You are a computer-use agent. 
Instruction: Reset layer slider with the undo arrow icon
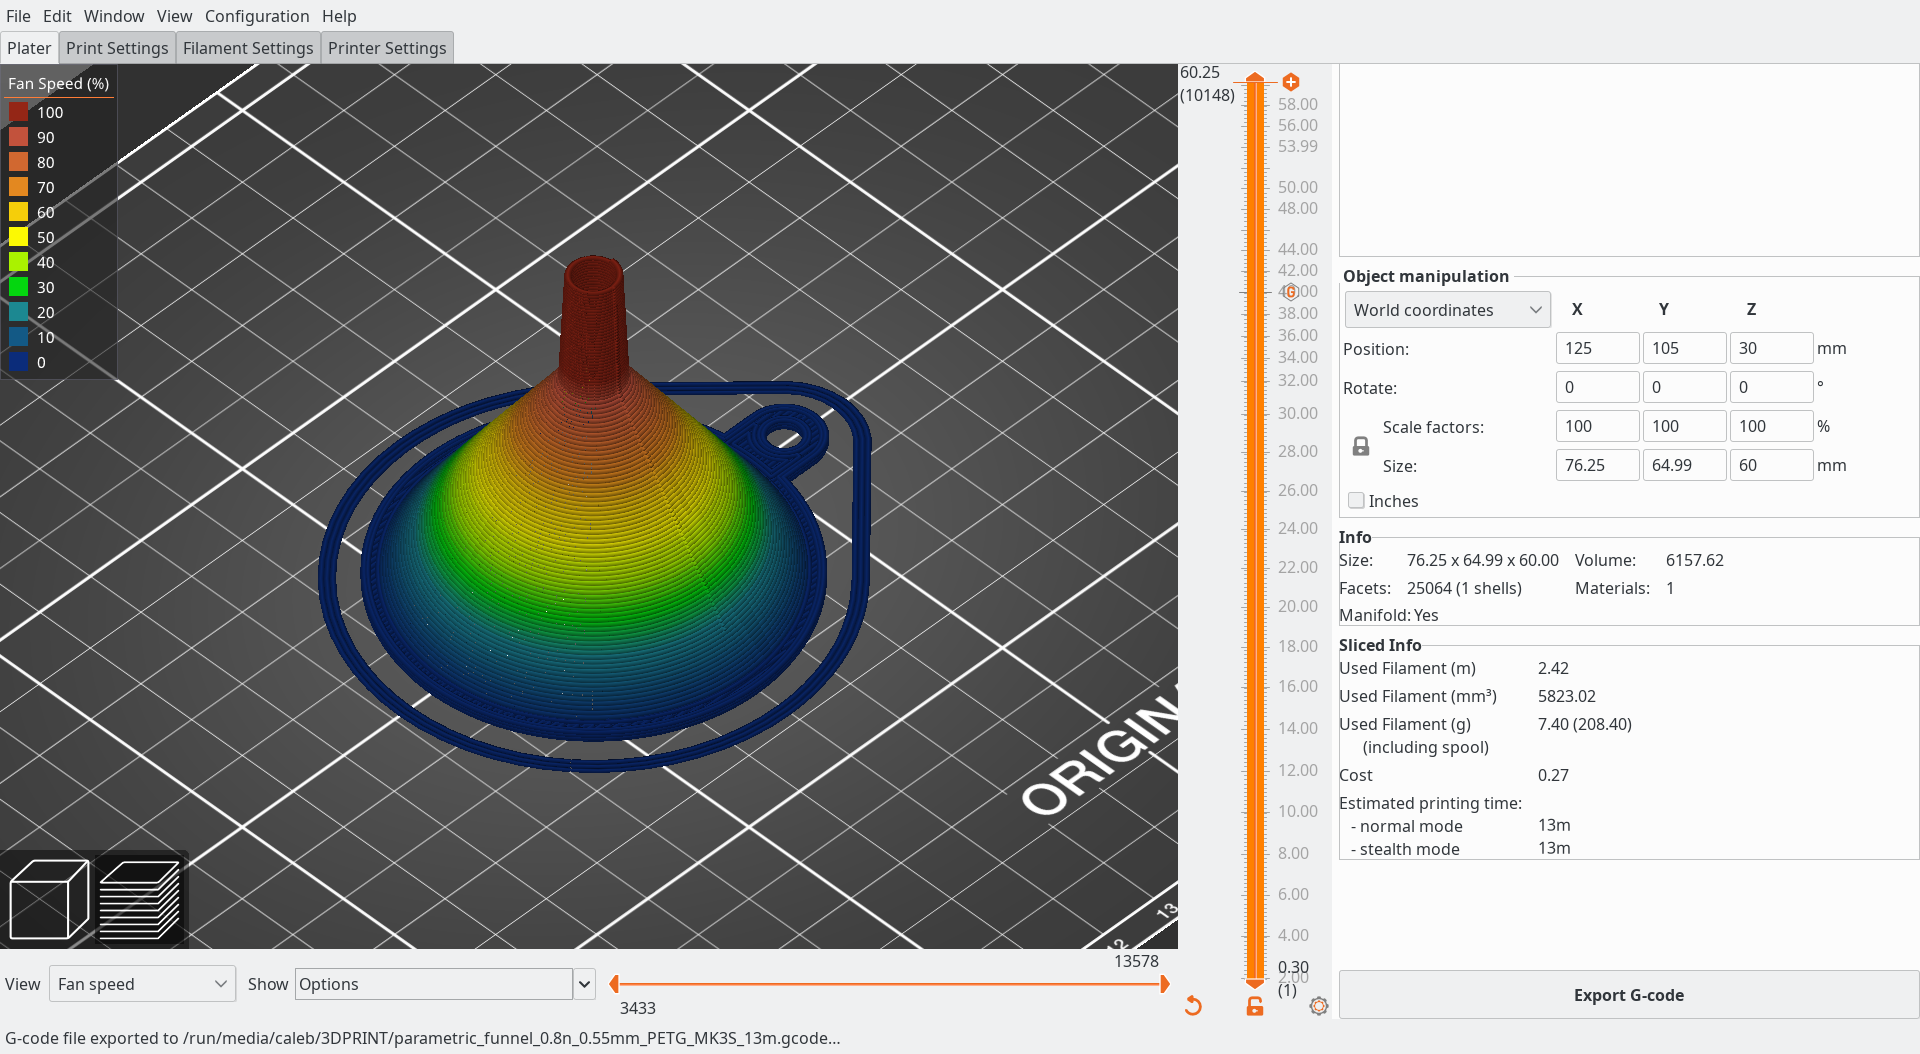(x=1193, y=1006)
